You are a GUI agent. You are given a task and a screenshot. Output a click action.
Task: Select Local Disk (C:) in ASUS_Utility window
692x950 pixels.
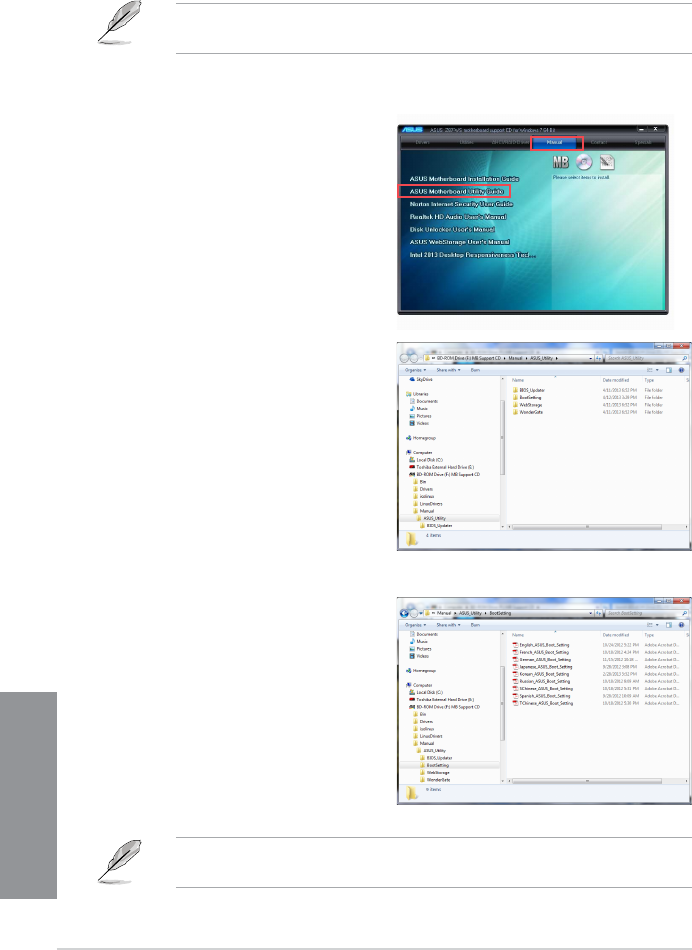point(426,460)
